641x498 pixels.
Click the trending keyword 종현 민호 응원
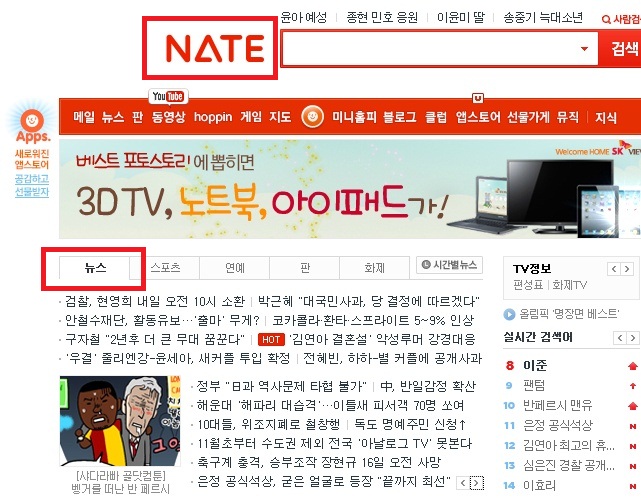[382, 17]
